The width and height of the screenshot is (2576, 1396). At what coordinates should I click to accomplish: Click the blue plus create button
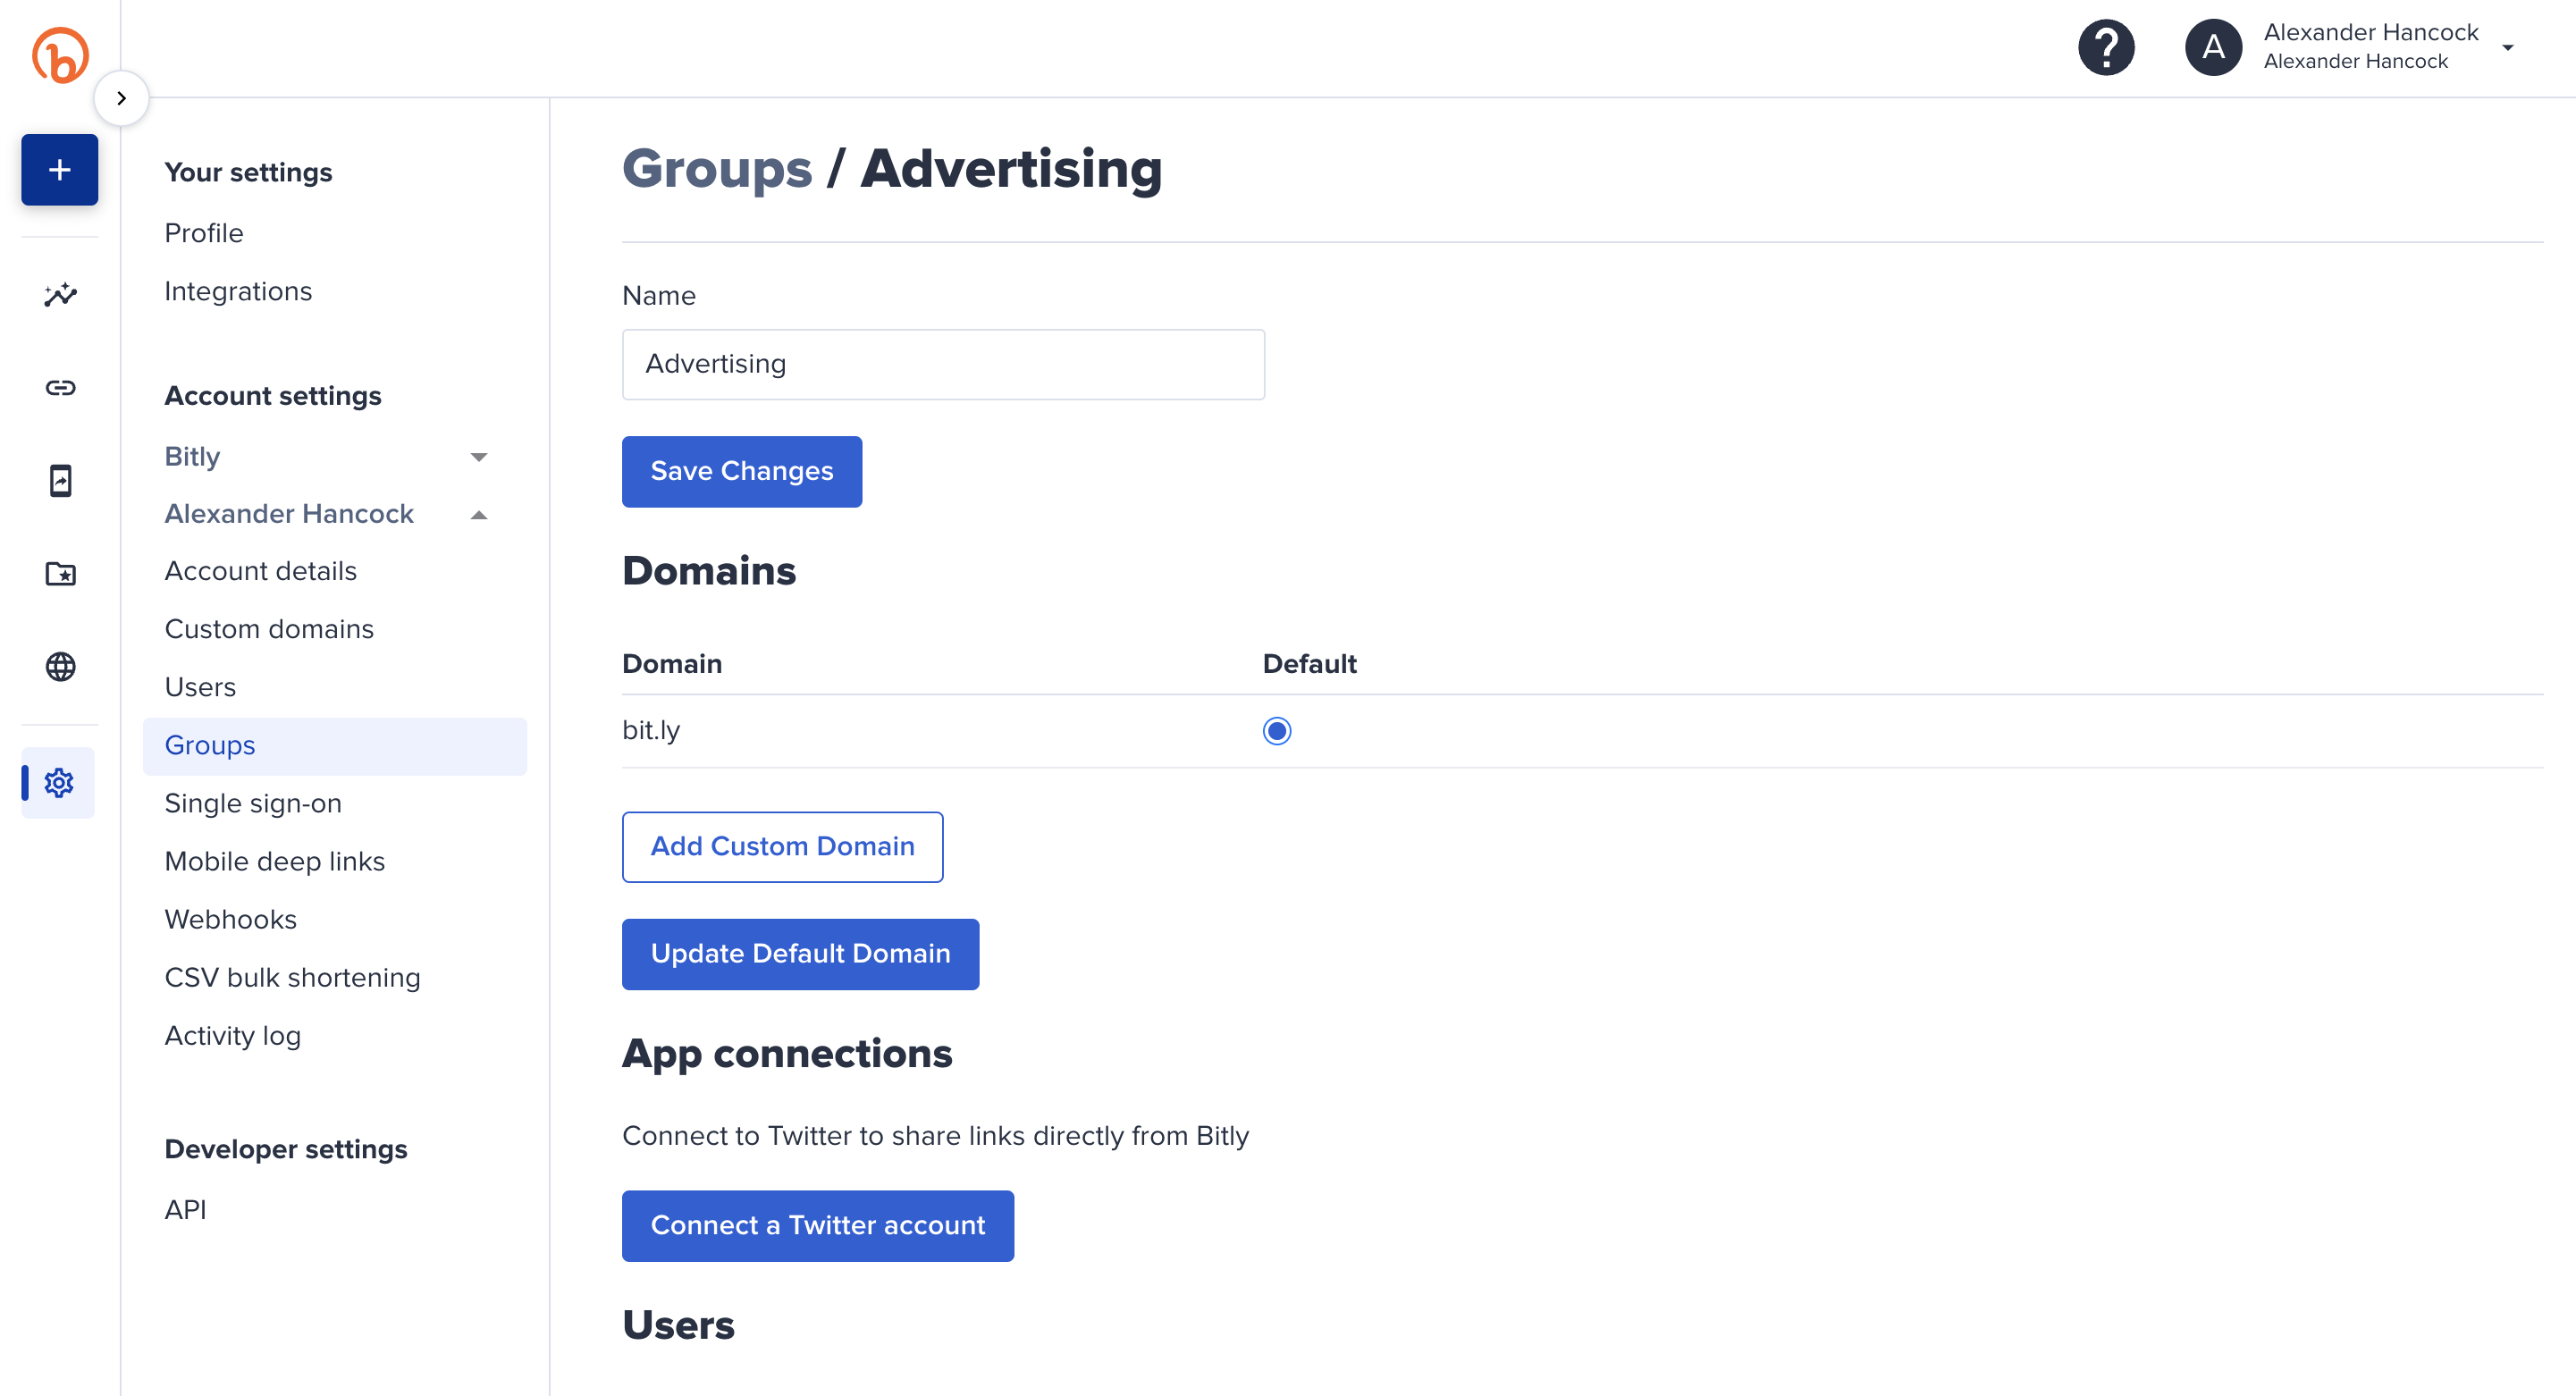click(x=60, y=169)
